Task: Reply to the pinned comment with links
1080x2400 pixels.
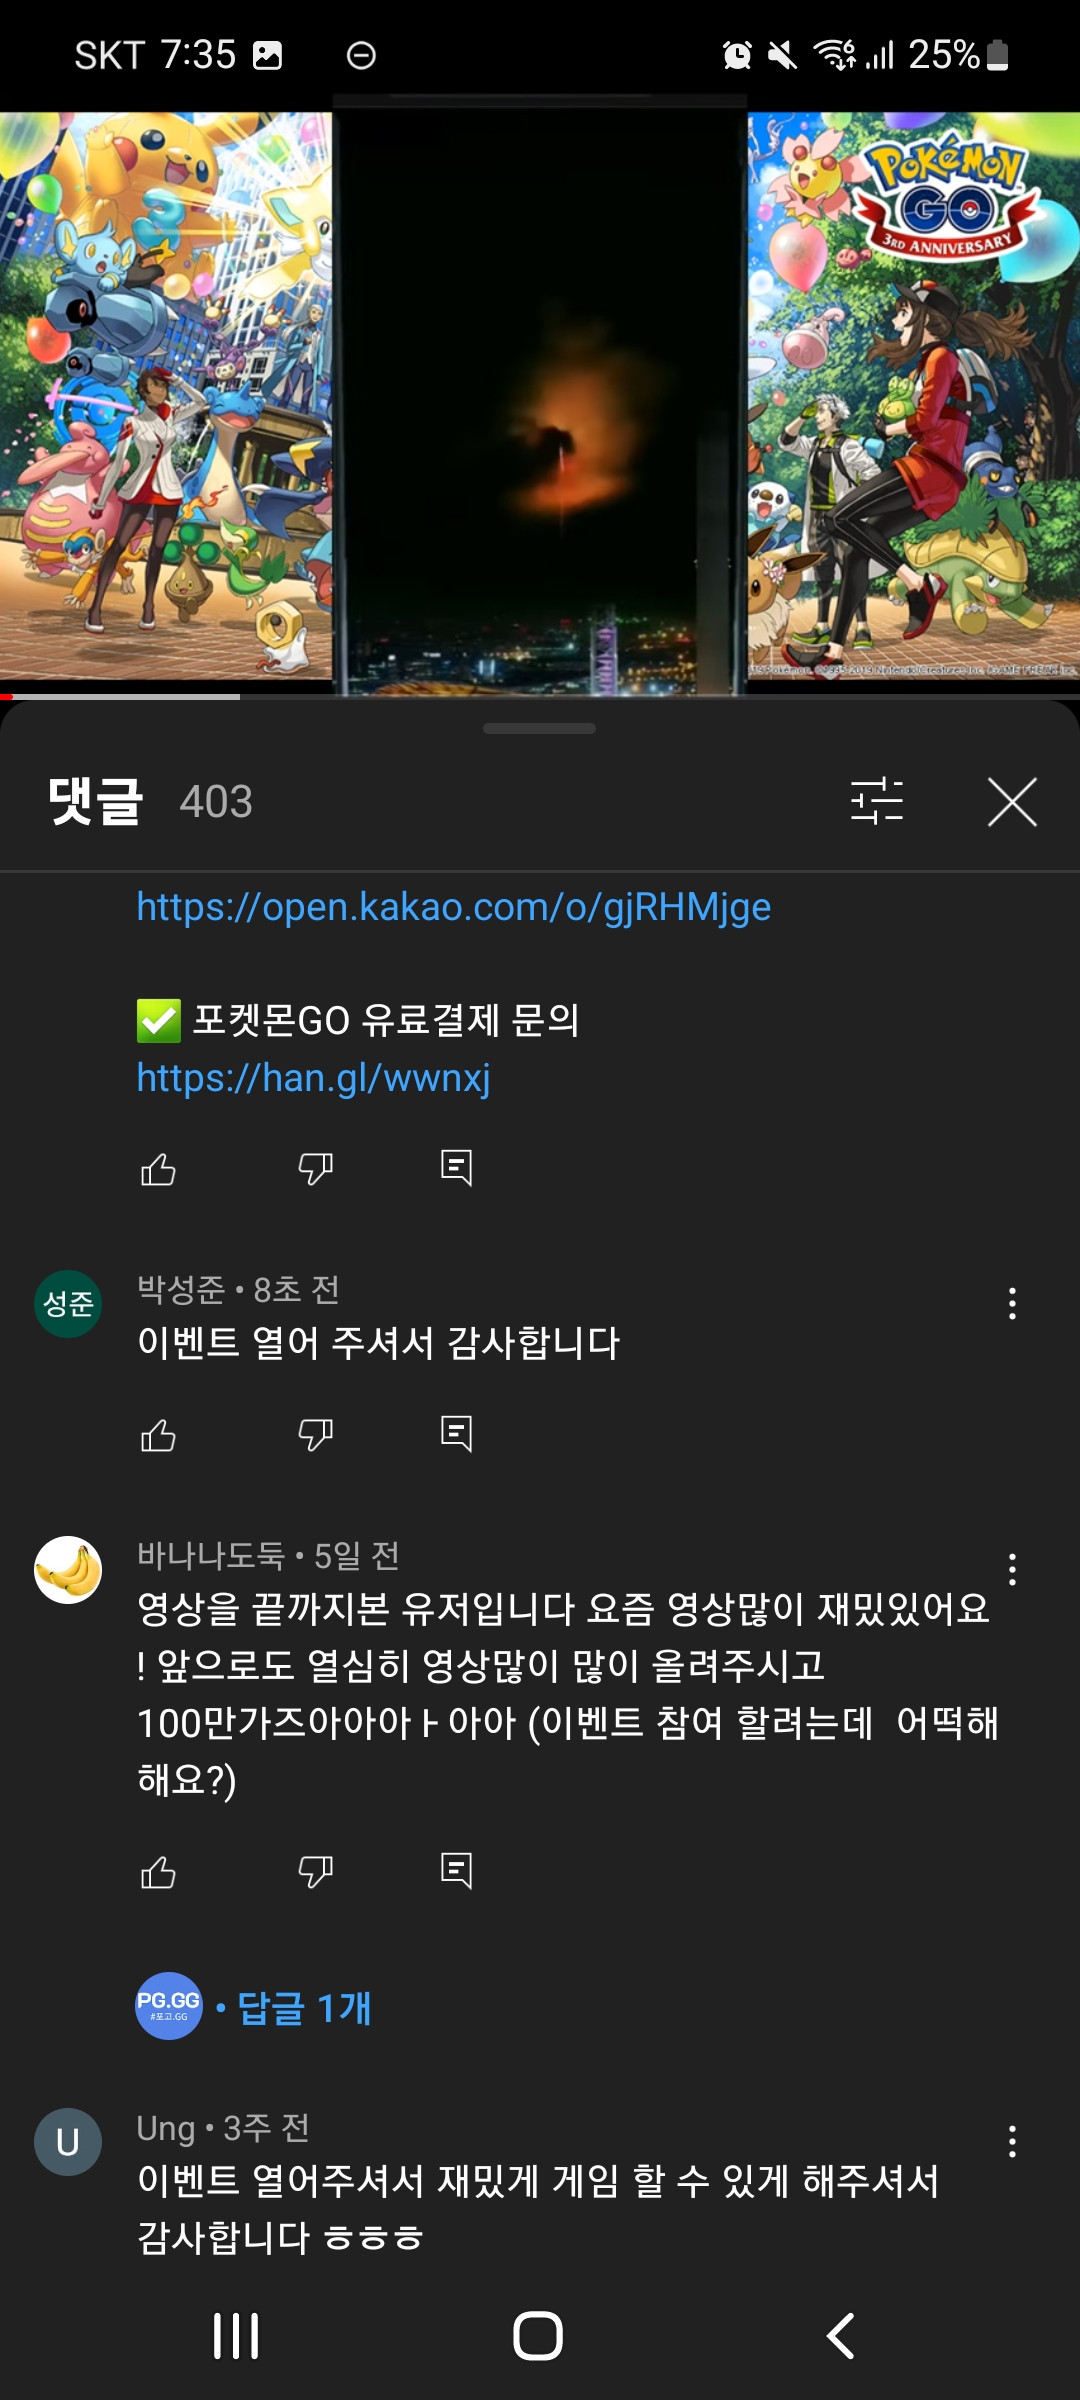Action: click(x=456, y=1168)
